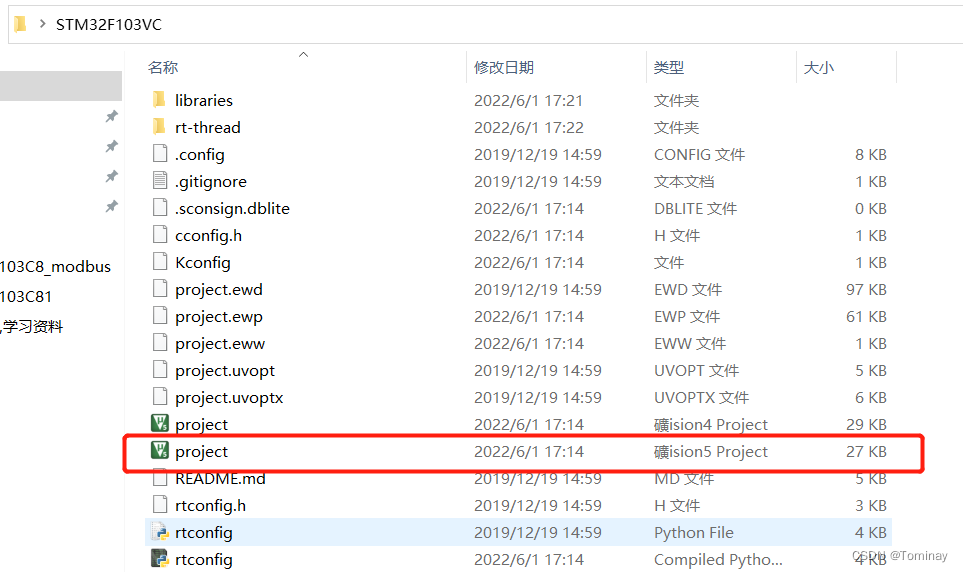Select the rtconfig Python File icon

click(x=160, y=532)
